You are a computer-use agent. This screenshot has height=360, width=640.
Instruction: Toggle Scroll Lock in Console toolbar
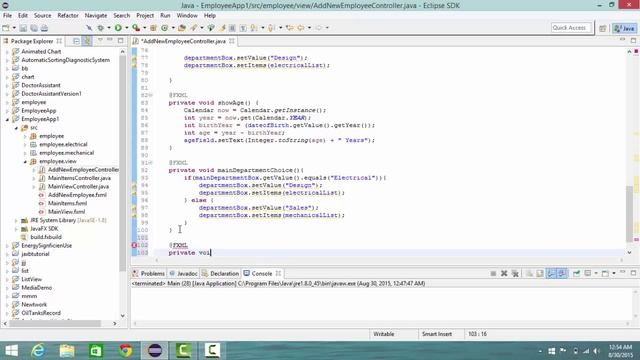coord(540,273)
